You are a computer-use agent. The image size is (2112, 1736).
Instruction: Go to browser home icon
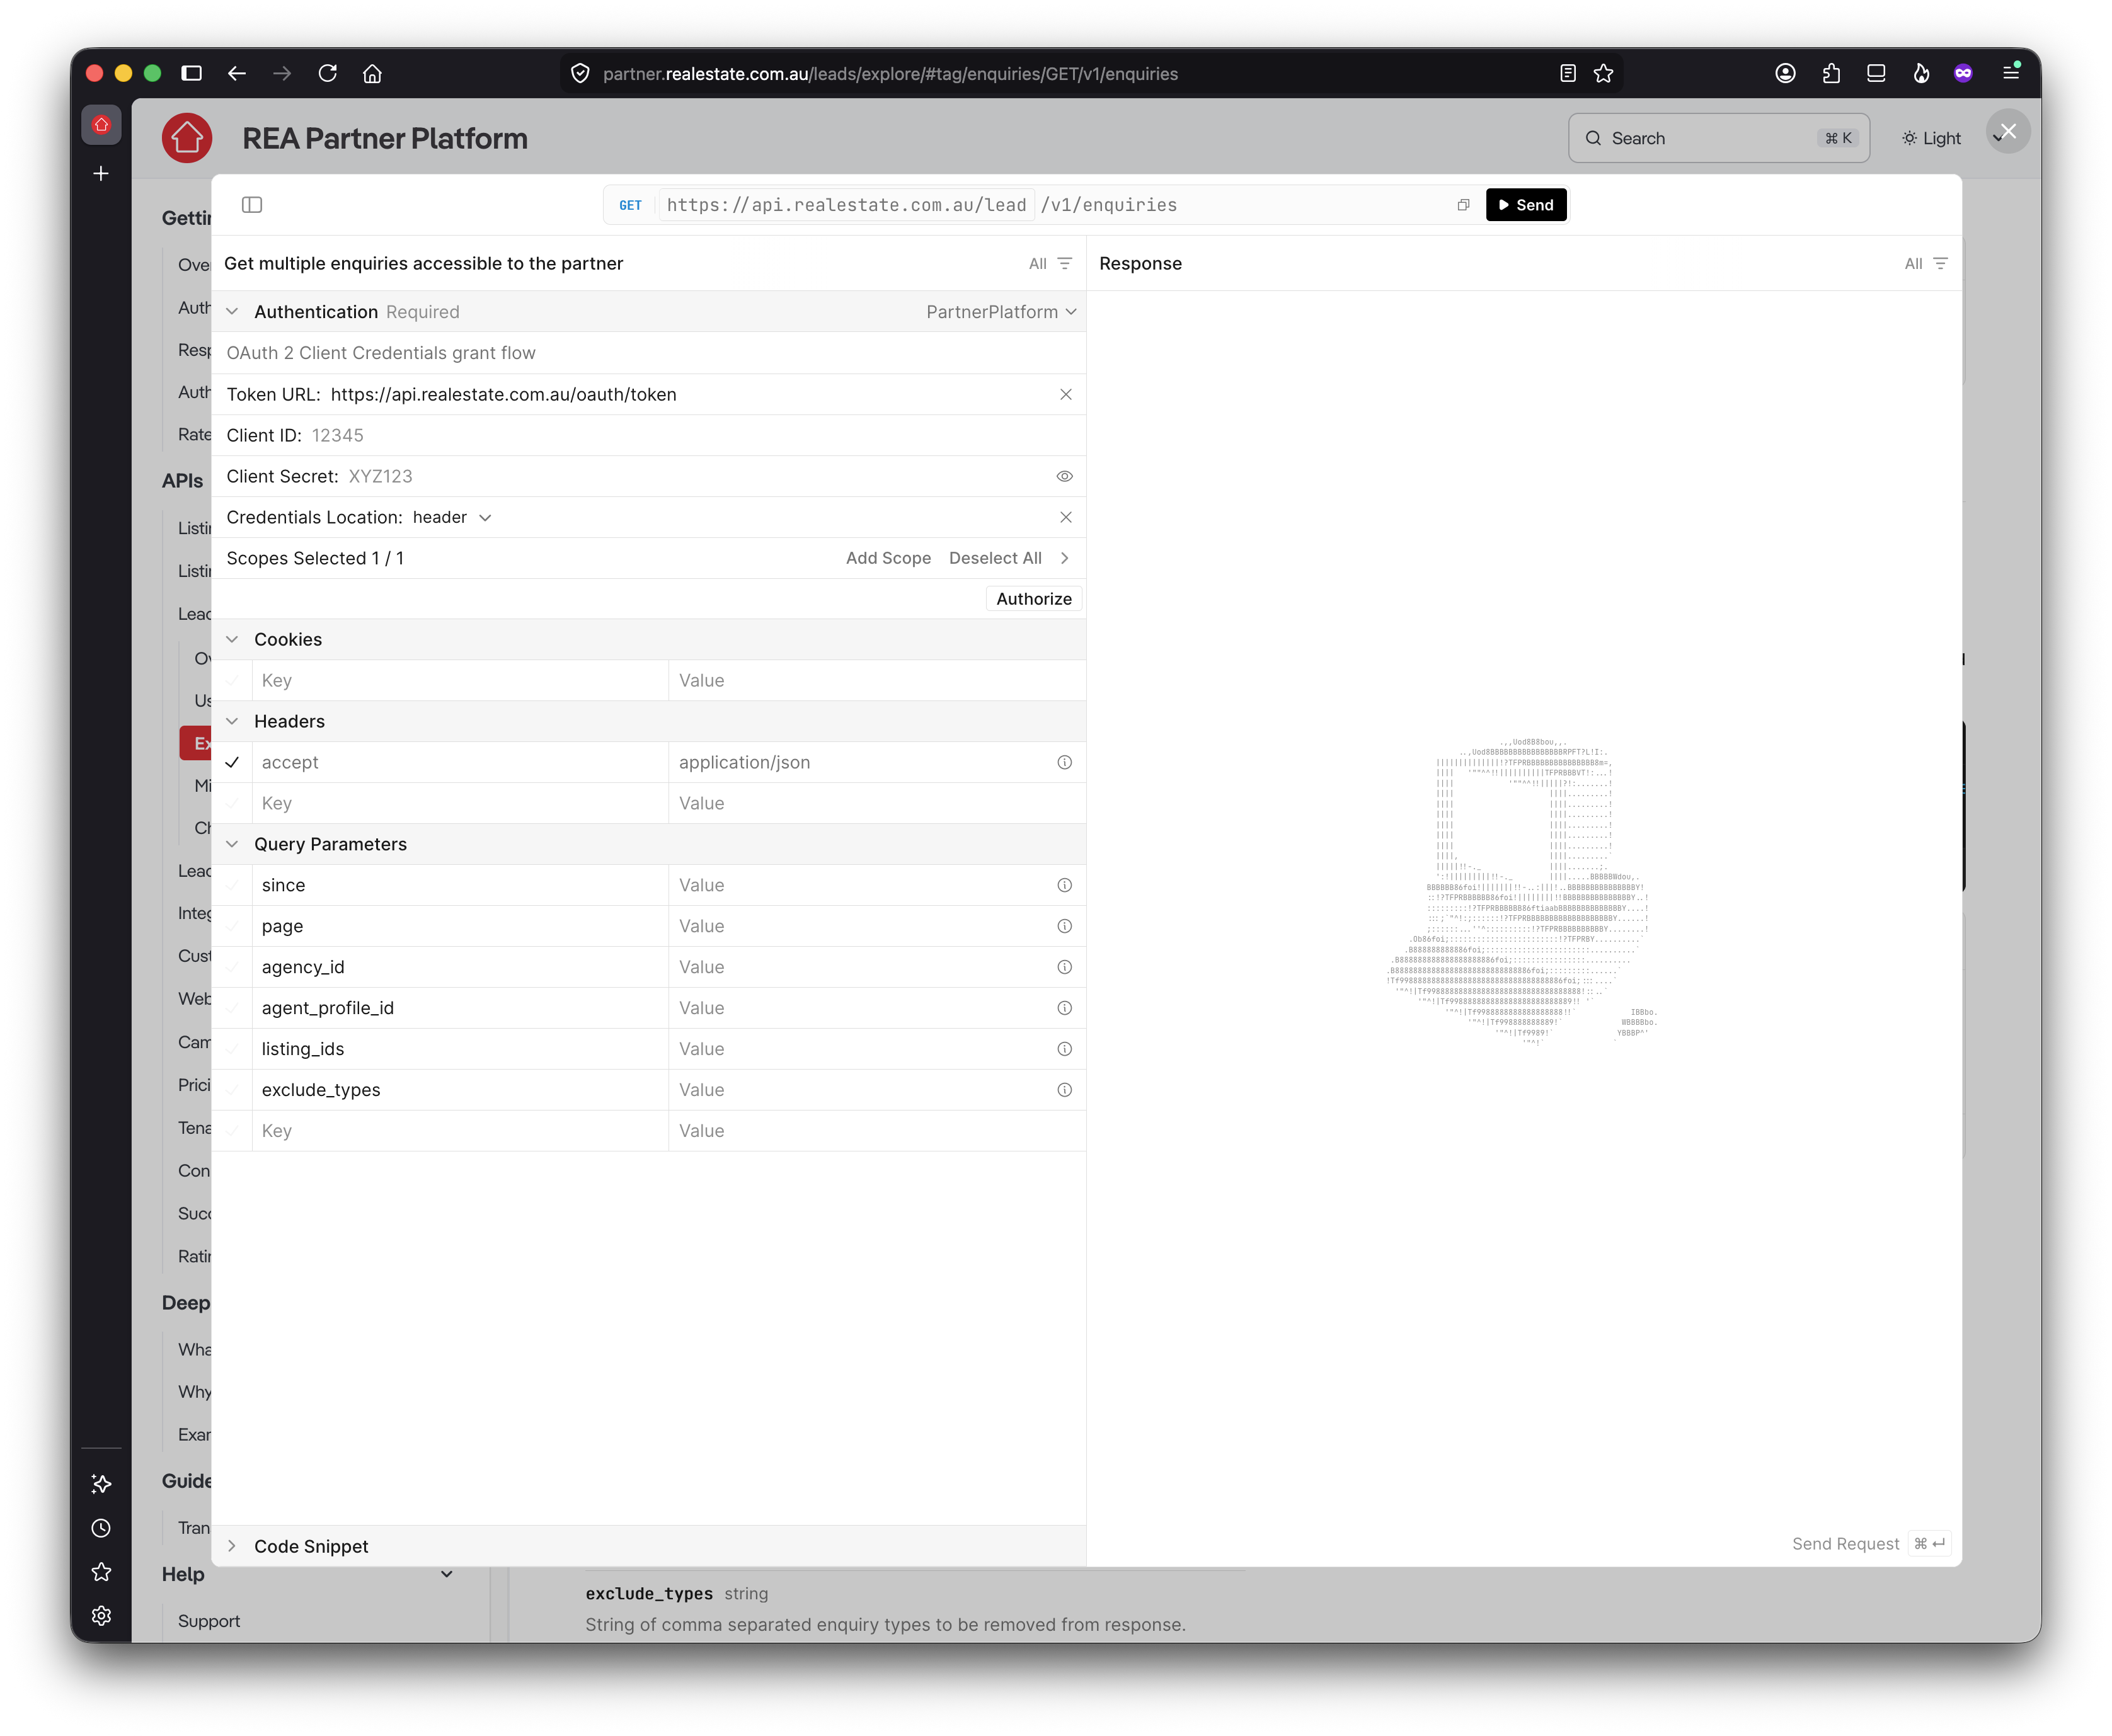click(372, 73)
